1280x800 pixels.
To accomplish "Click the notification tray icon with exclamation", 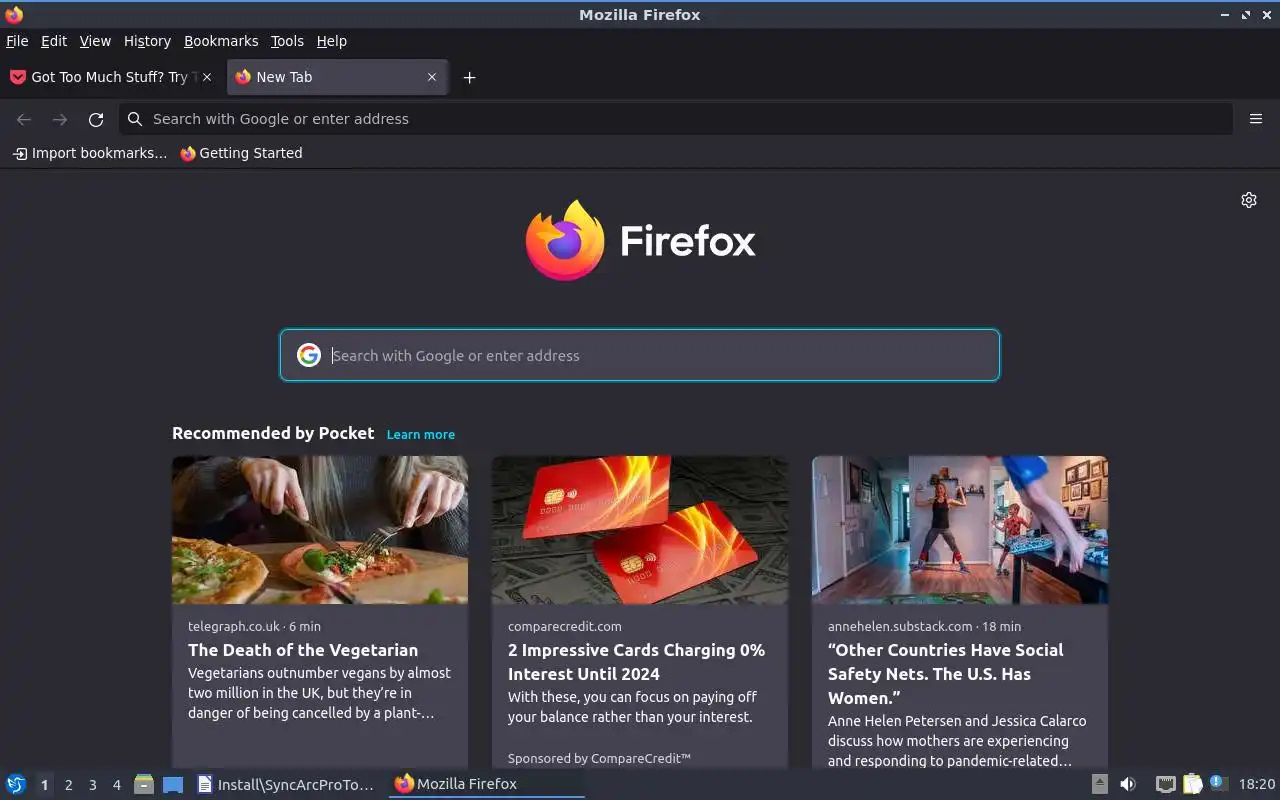I will tap(1218, 783).
